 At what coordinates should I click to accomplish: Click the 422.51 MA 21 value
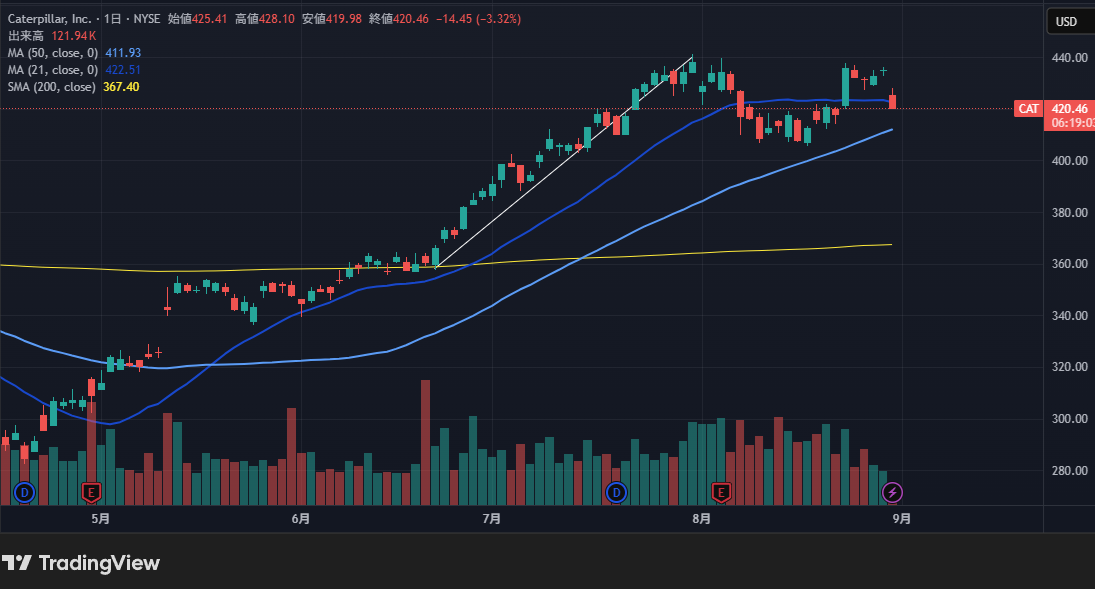point(123,70)
